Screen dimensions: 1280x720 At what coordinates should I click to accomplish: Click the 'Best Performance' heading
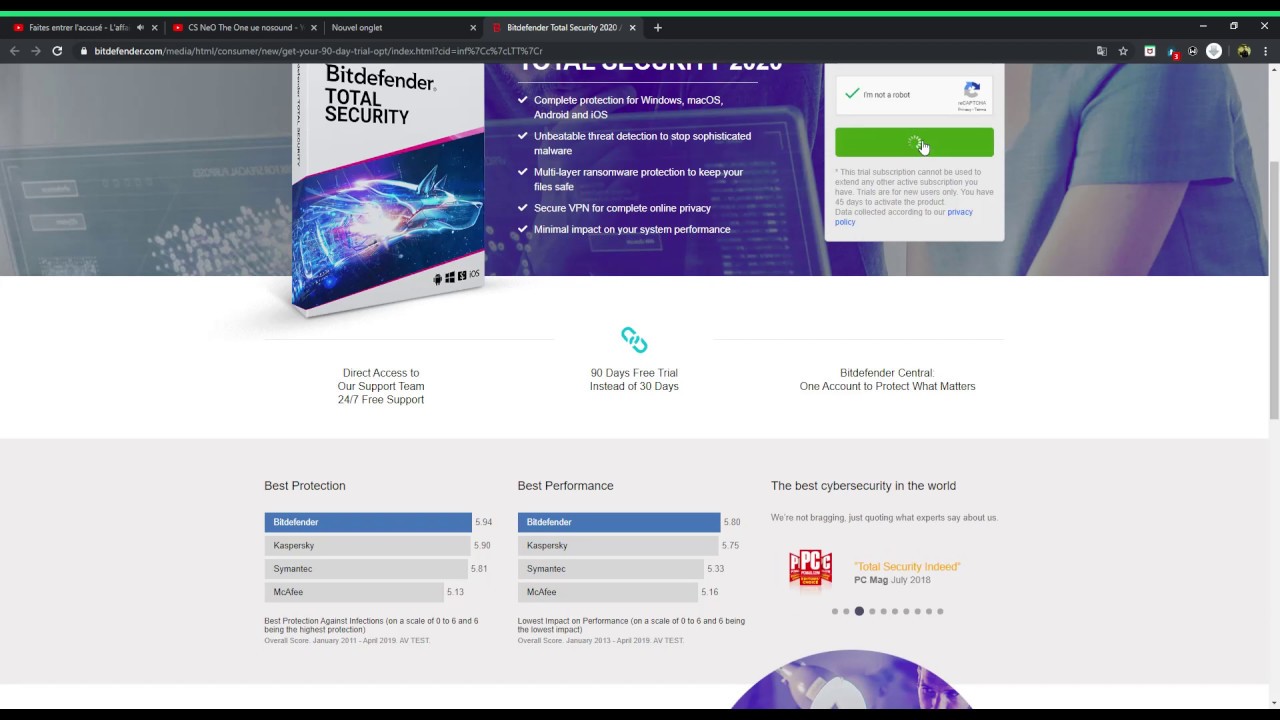(x=565, y=486)
